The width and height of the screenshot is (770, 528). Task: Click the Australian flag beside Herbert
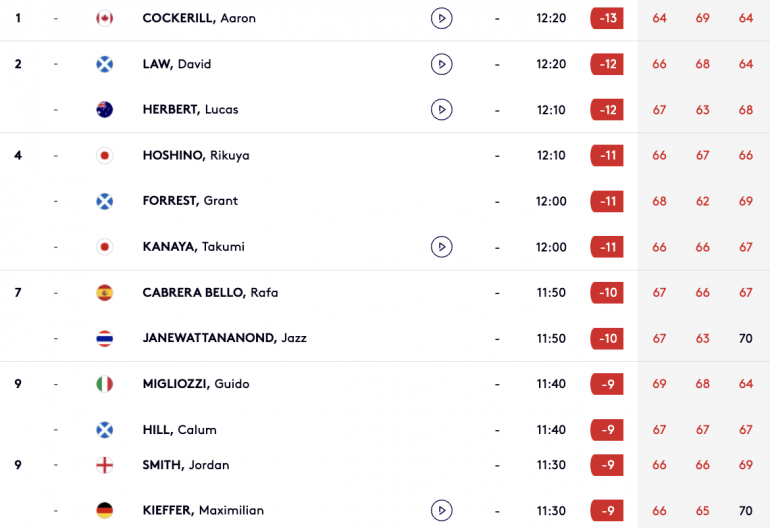pyautogui.click(x=105, y=110)
